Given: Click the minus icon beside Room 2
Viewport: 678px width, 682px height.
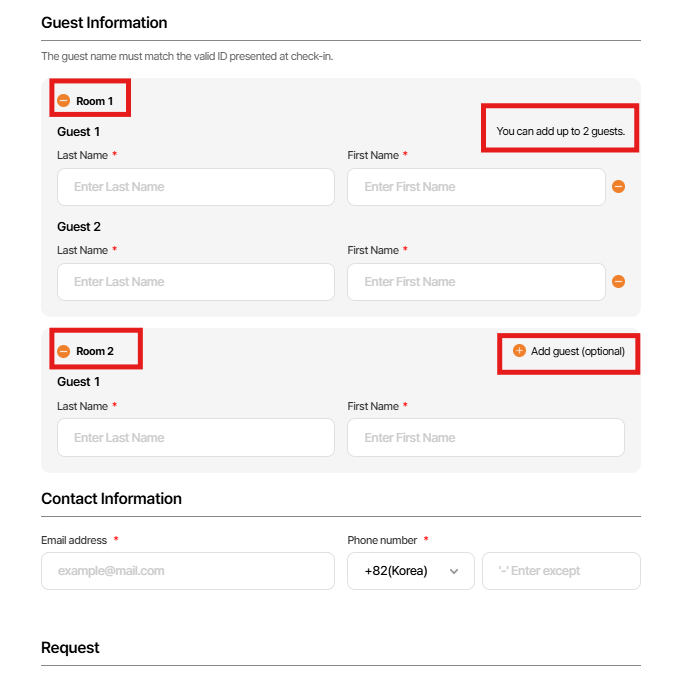Looking at the screenshot, I should pos(64,351).
